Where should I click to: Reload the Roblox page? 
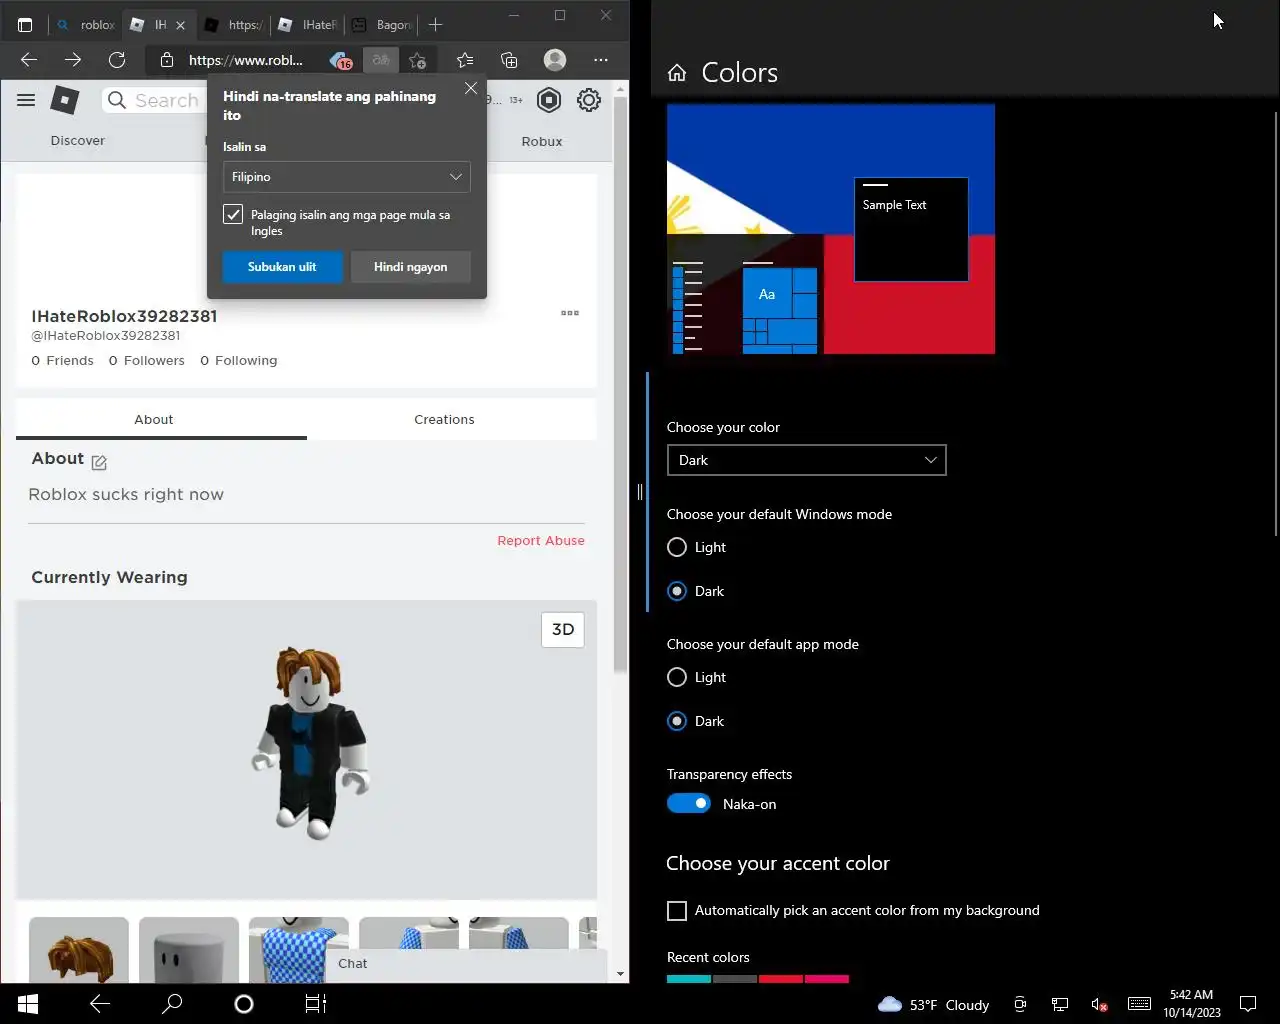pos(117,60)
